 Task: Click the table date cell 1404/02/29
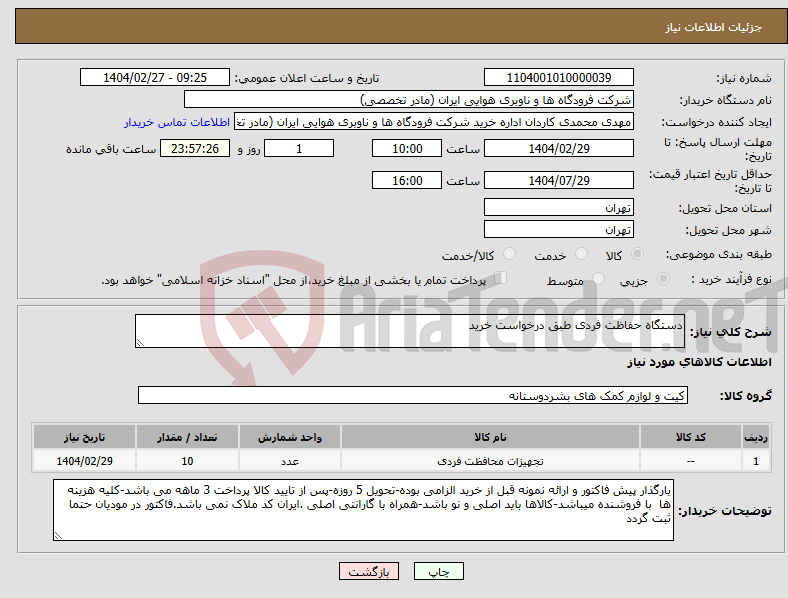pos(84,461)
